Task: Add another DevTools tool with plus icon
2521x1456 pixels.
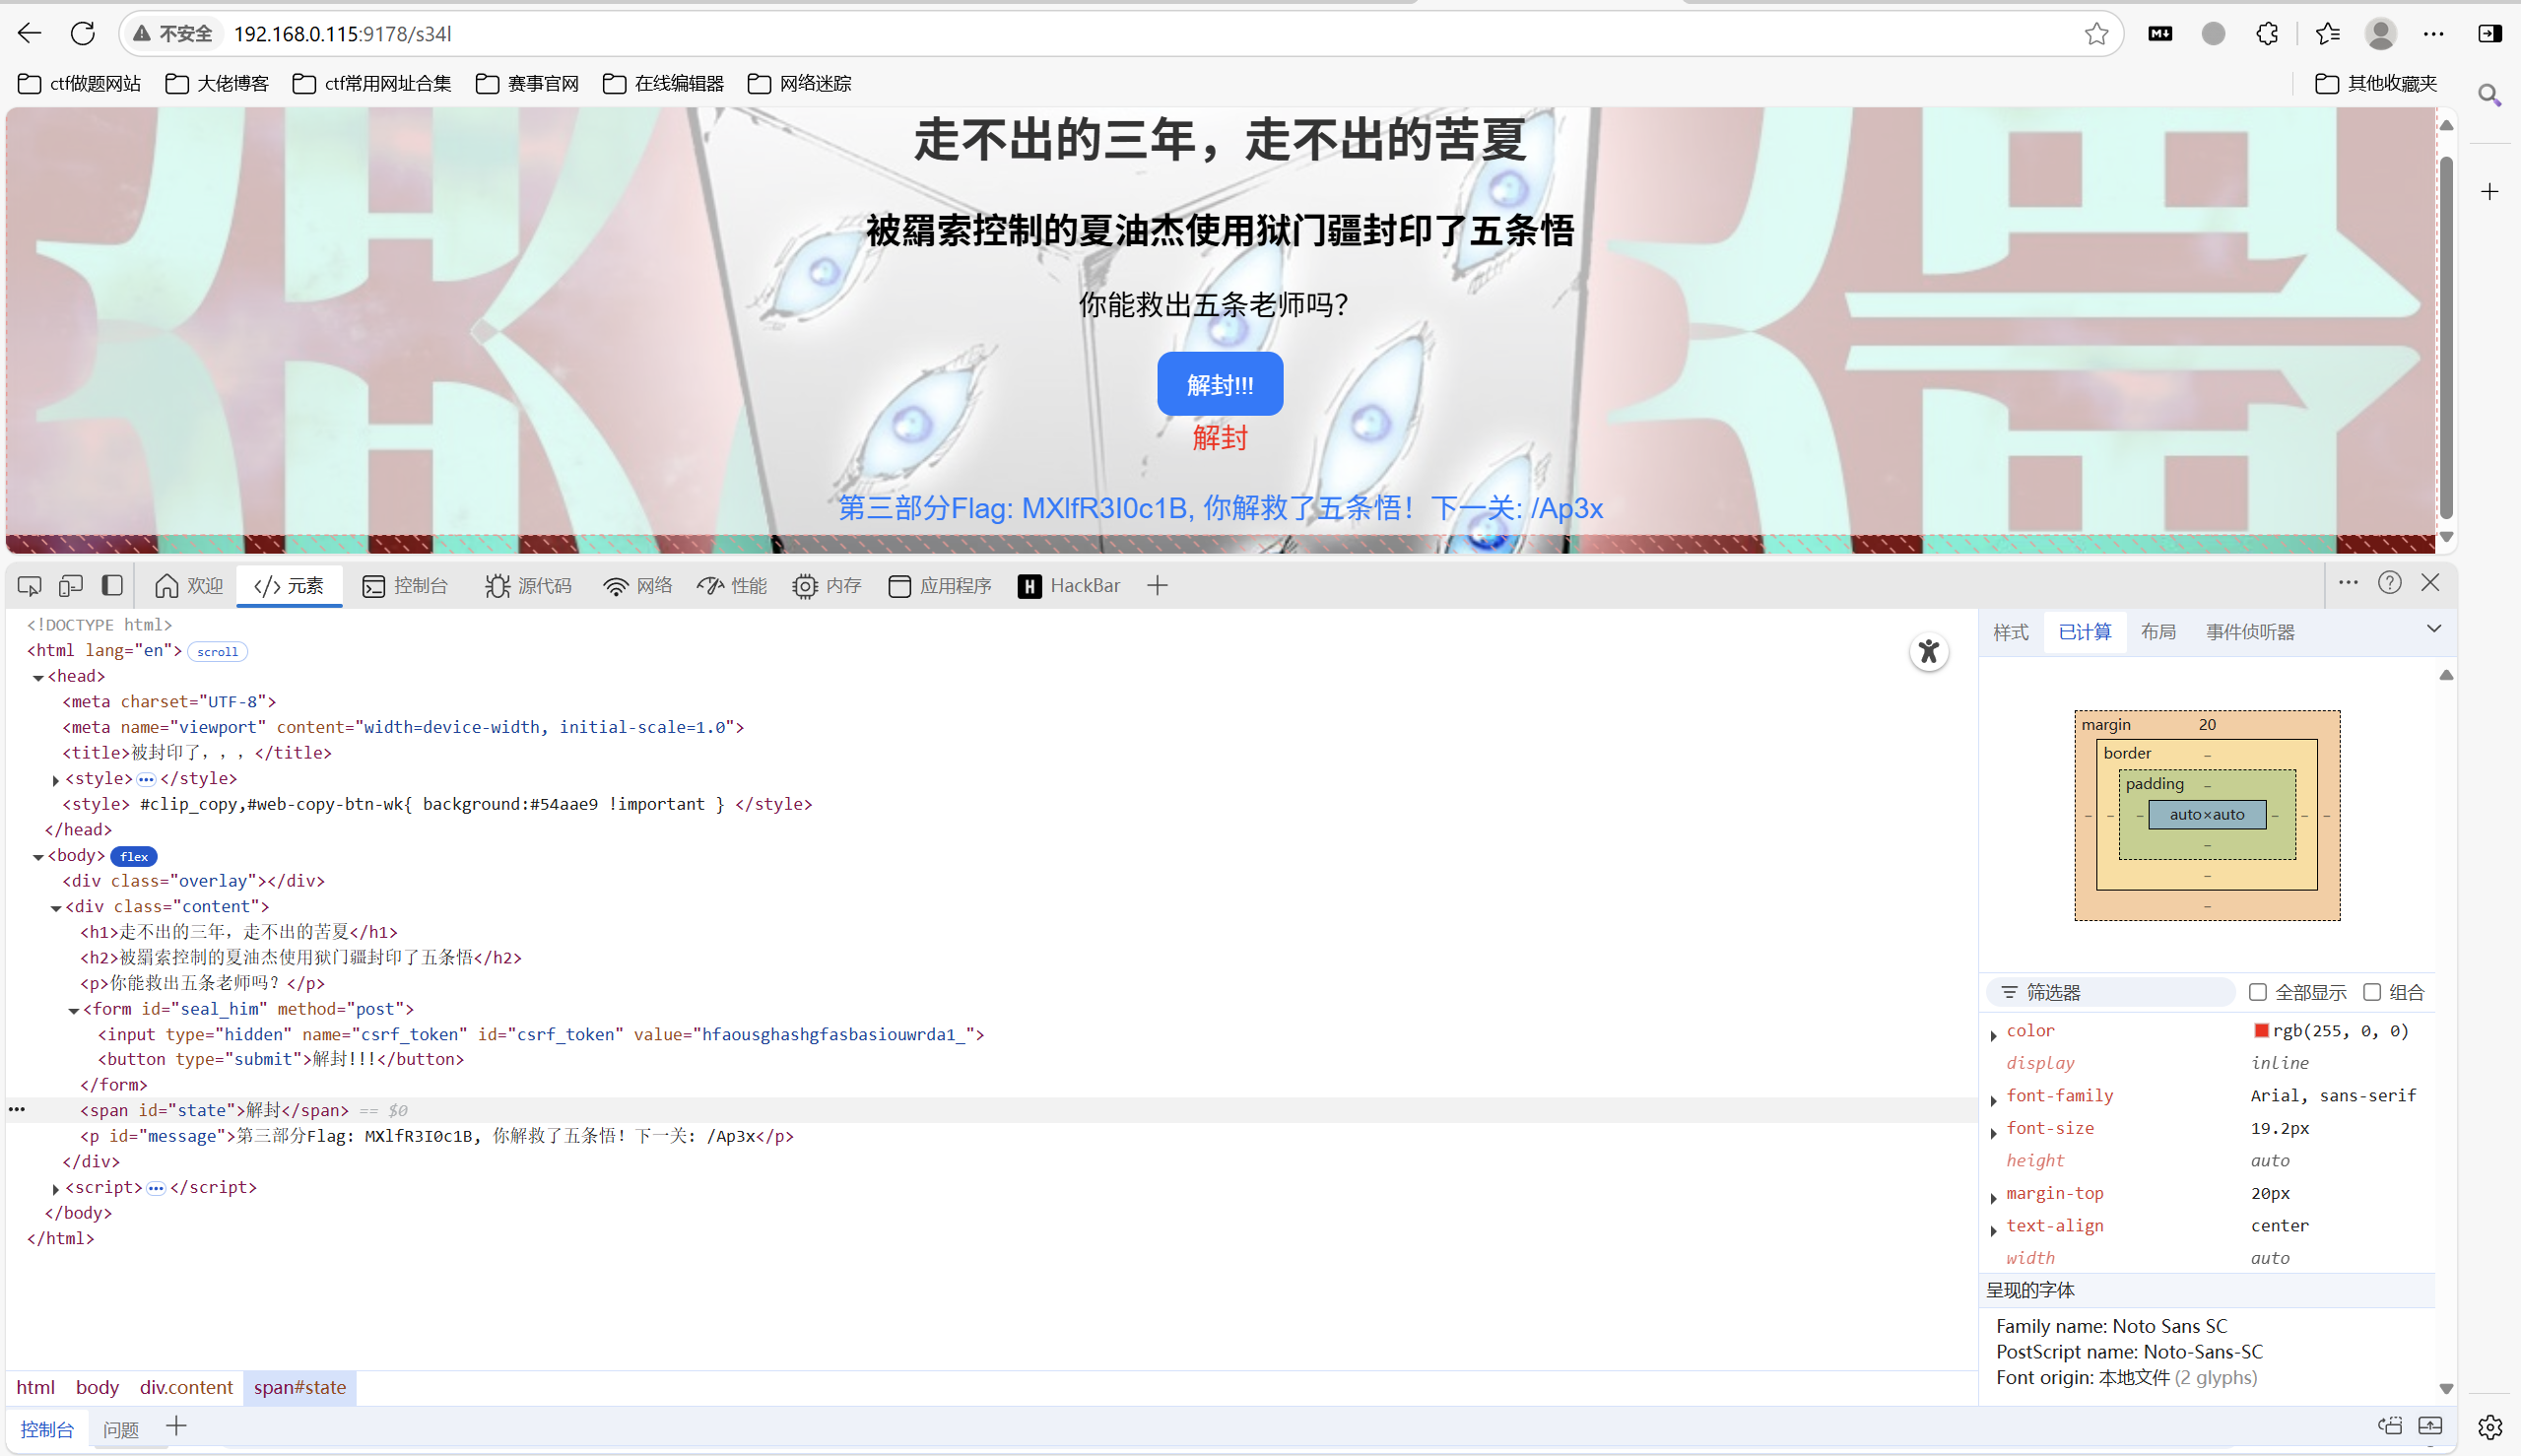Action: pyautogui.click(x=1157, y=586)
